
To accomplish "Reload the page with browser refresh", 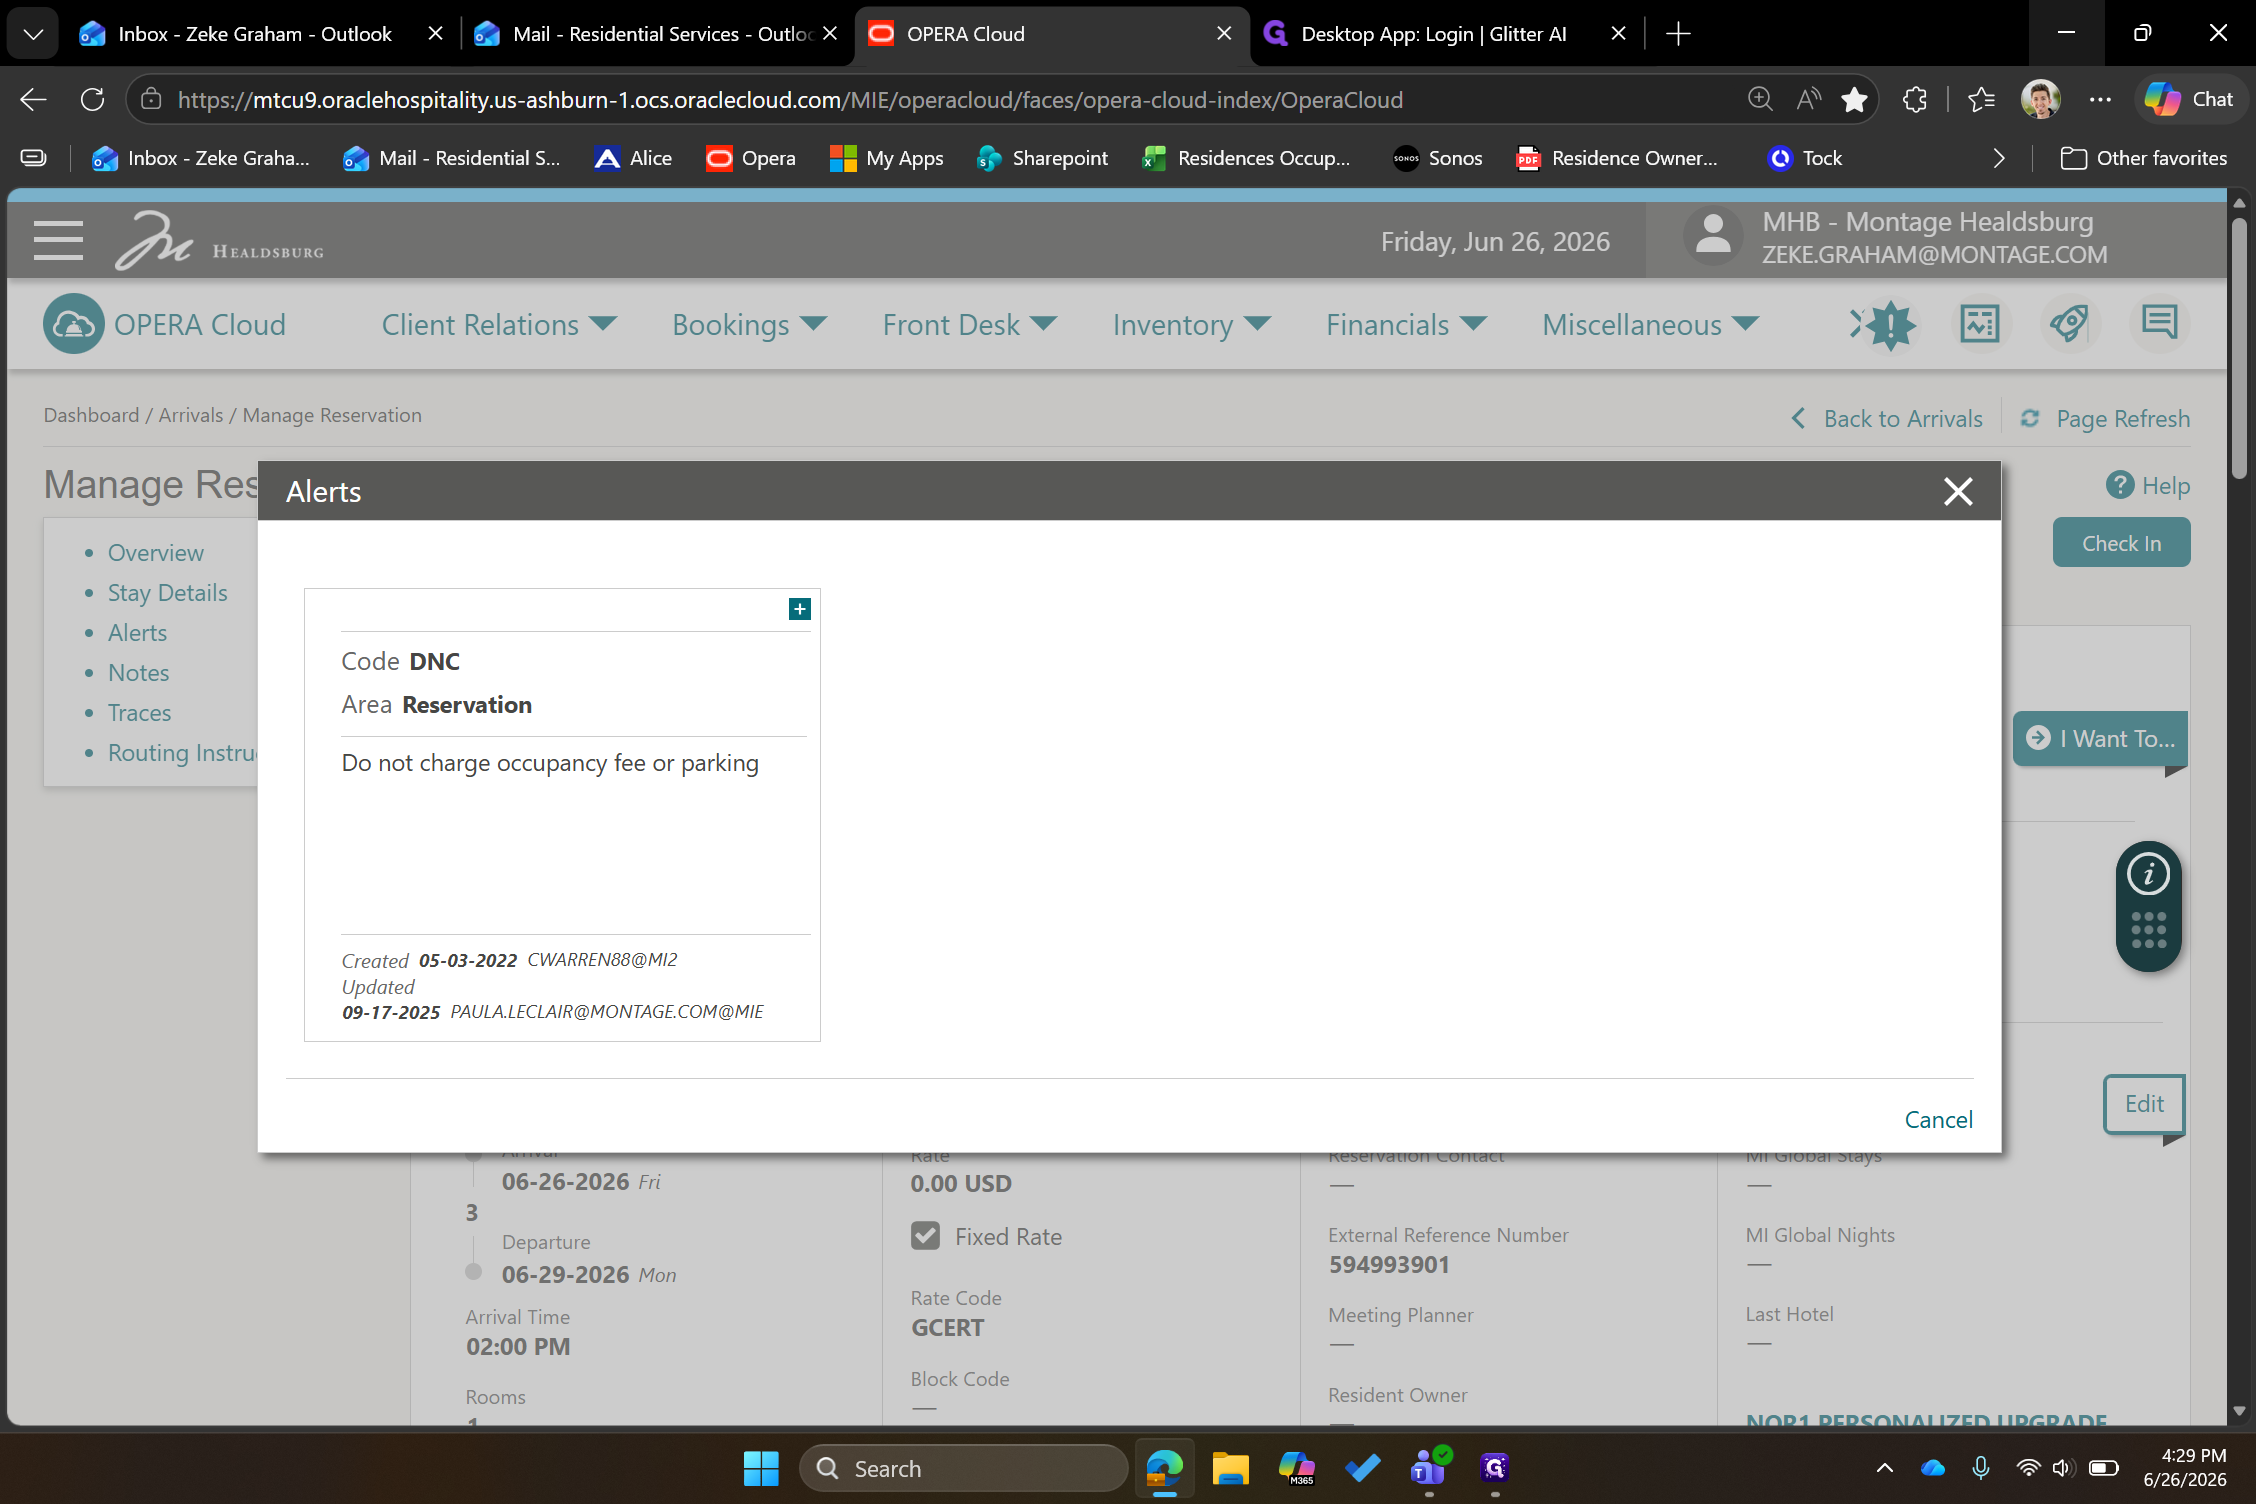I will pos(92,99).
